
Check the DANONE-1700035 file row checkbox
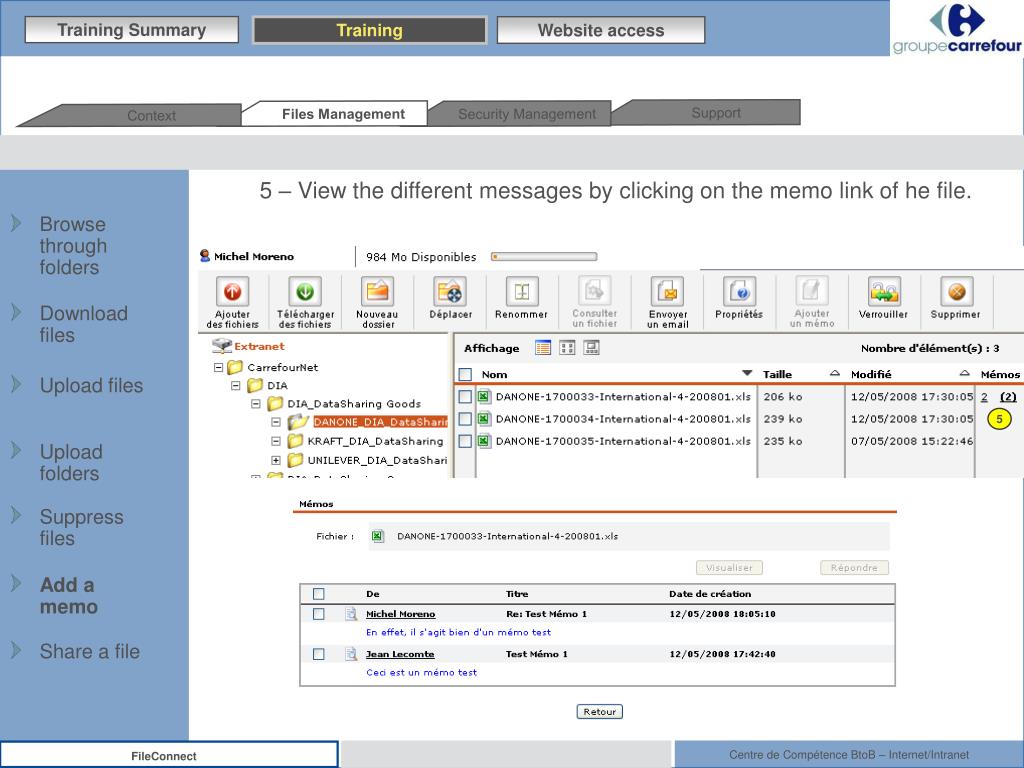pyautogui.click(x=465, y=441)
